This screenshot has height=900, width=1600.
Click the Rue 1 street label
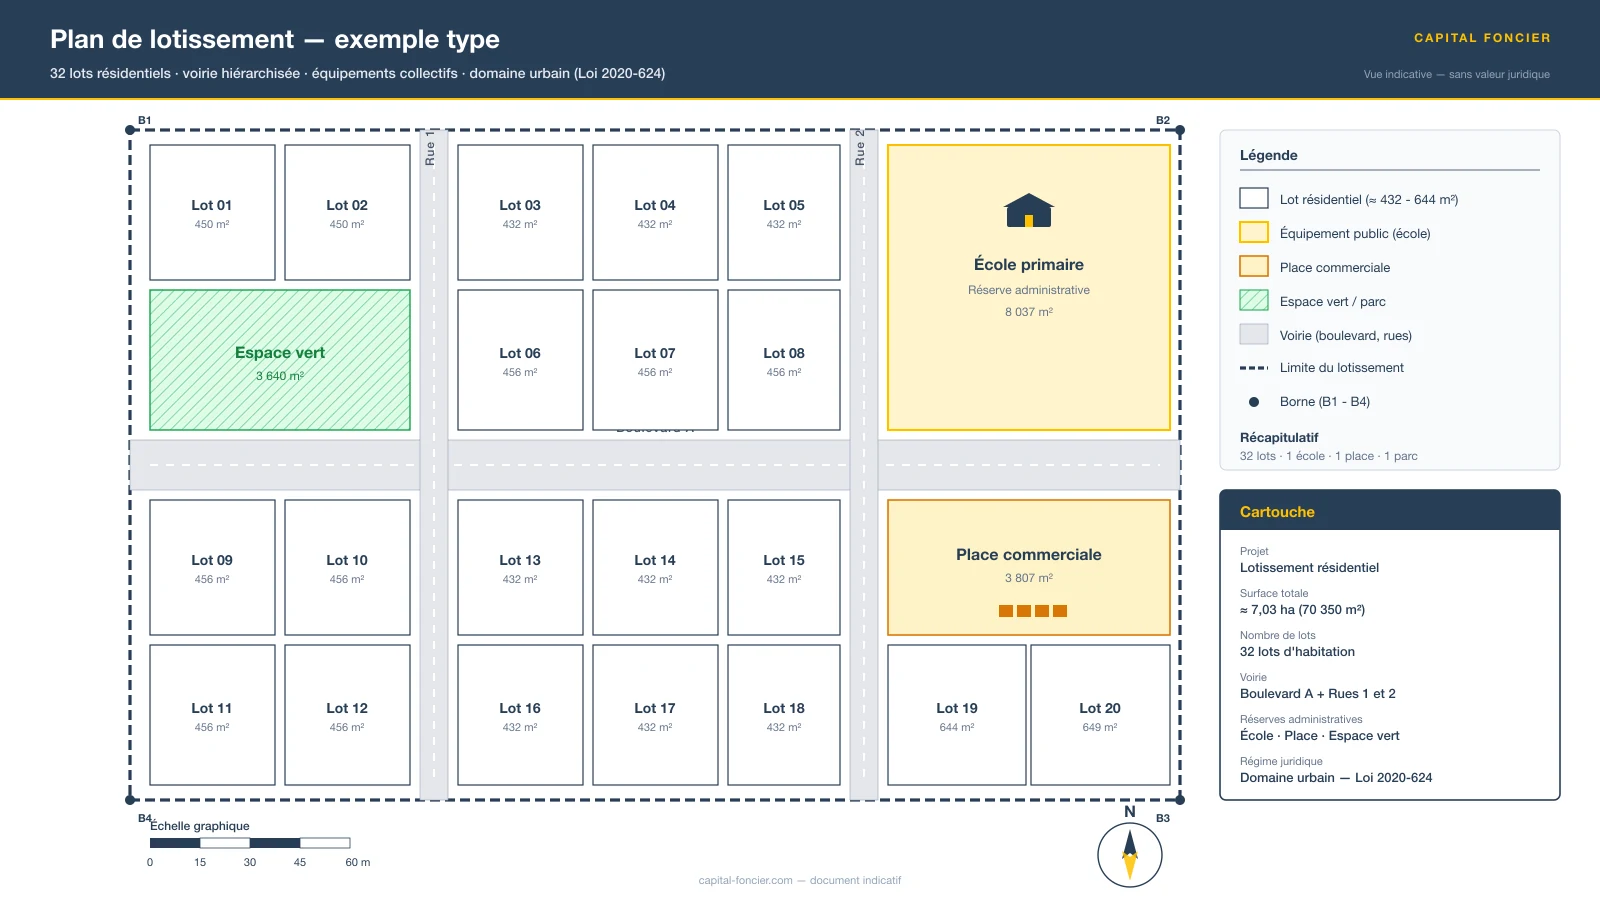click(430, 148)
